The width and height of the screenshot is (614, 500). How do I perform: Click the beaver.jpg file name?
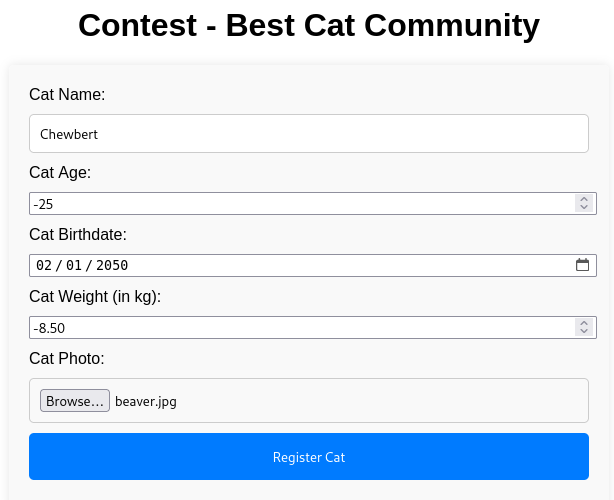(x=146, y=401)
